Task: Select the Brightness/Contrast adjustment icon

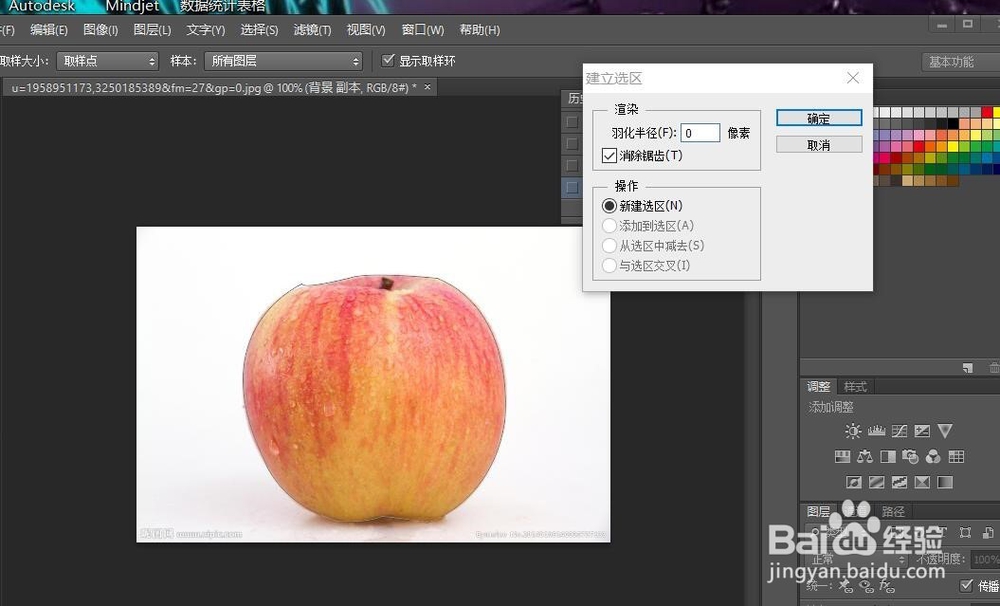Action: tap(854, 430)
